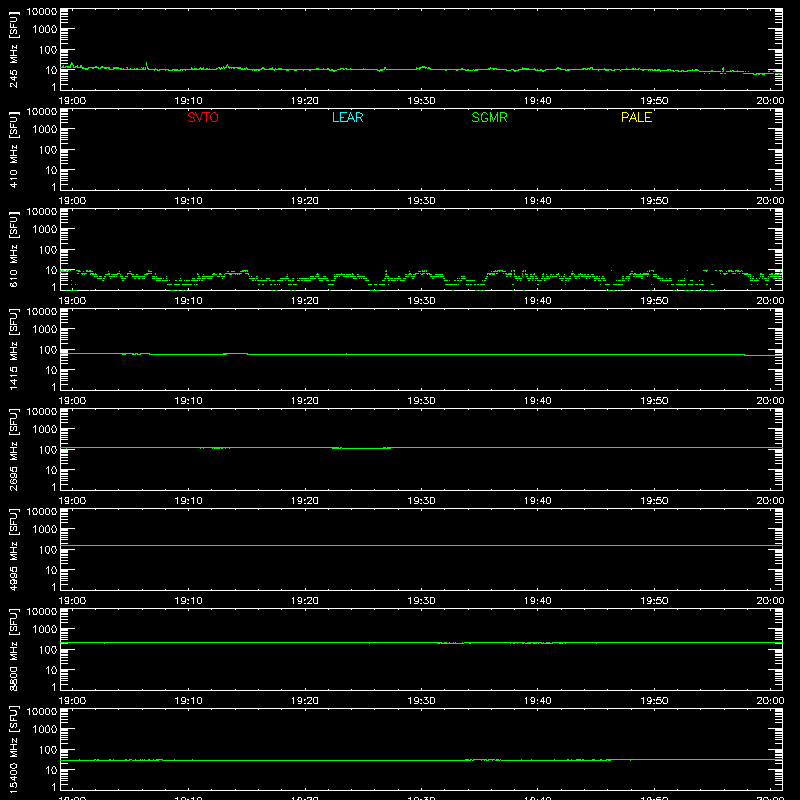Select the 1415 MHz [SFU] axis title
Viewport: 800px width, 800px height.
pyautogui.click(x=13, y=349)
